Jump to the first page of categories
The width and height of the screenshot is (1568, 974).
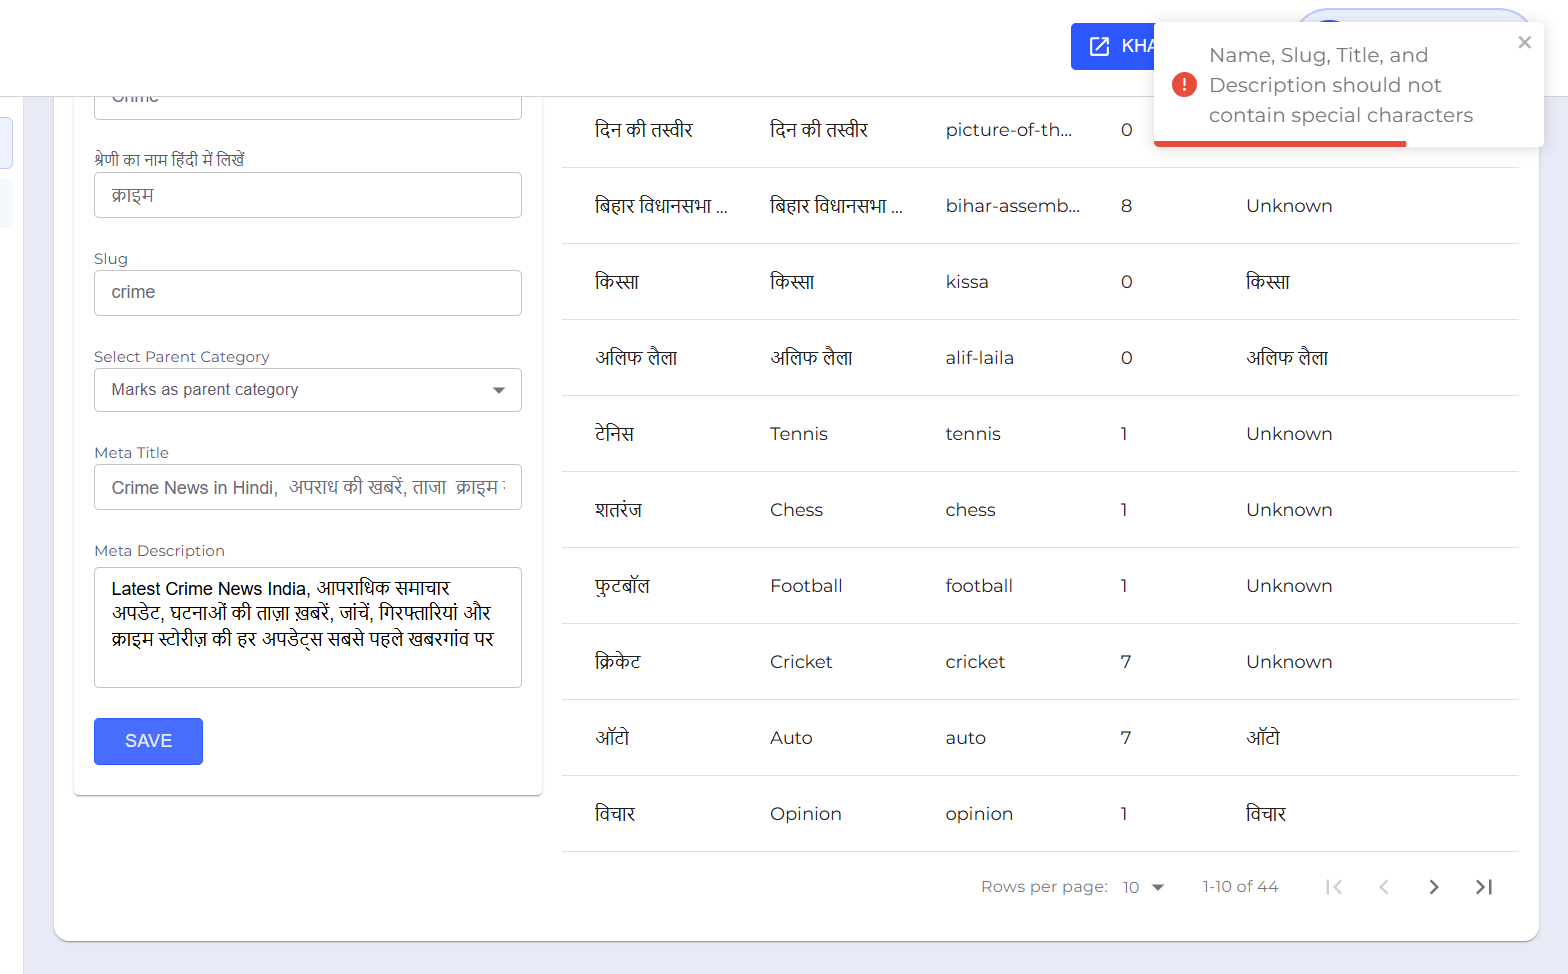[1334, 887]
